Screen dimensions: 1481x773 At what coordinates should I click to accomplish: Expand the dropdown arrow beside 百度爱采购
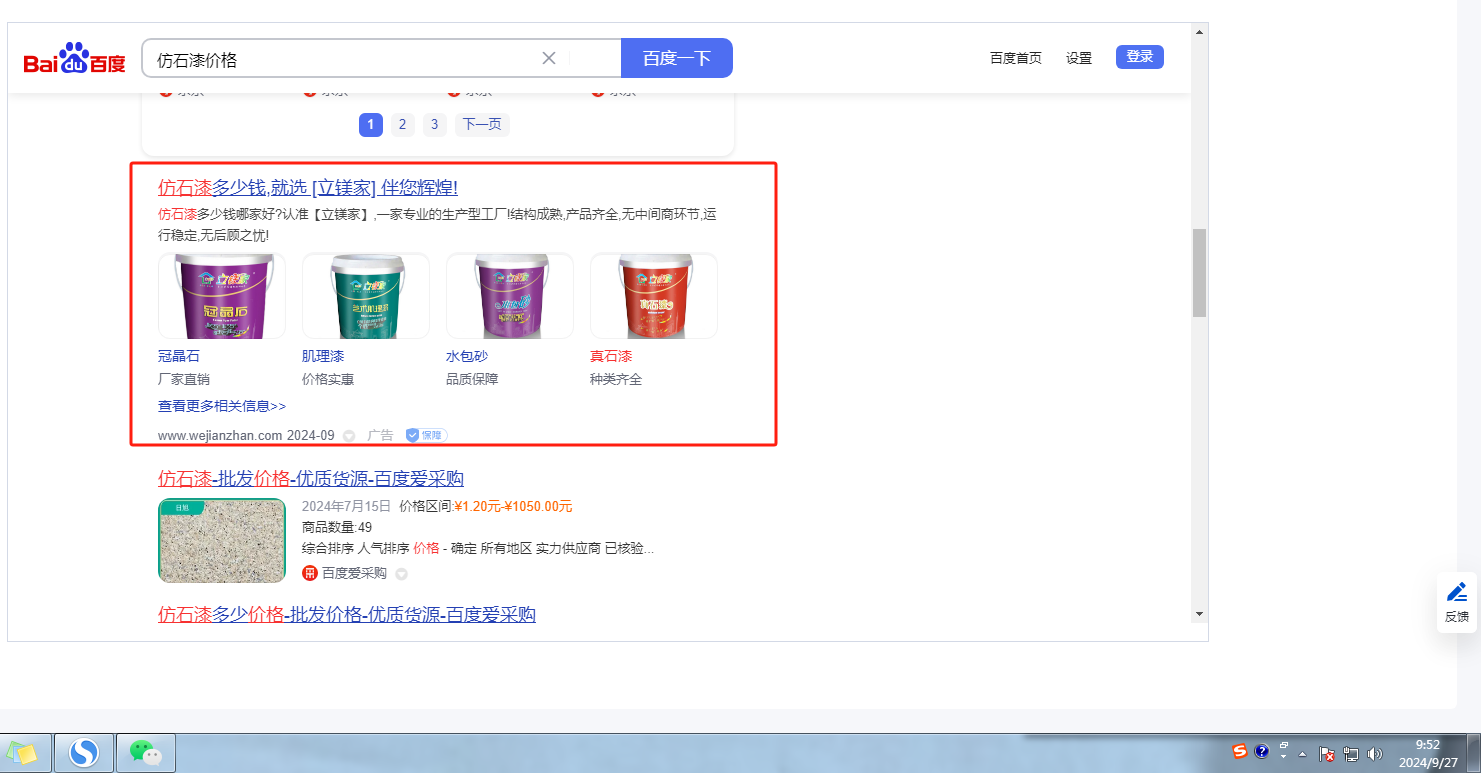click(401, 574)
